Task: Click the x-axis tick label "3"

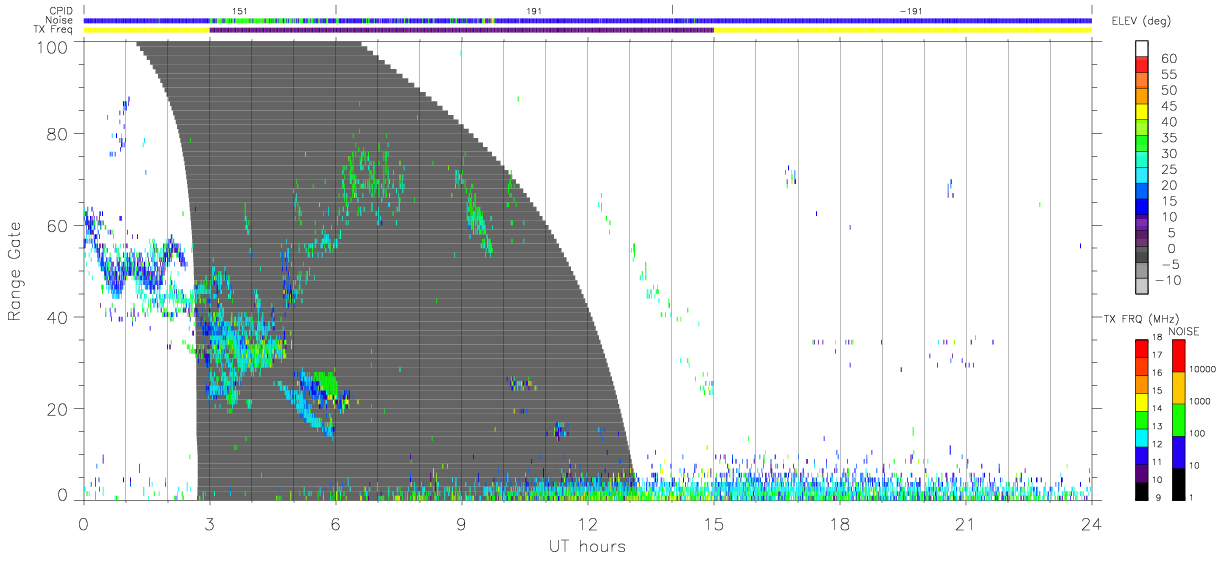Action: [209, 524]
